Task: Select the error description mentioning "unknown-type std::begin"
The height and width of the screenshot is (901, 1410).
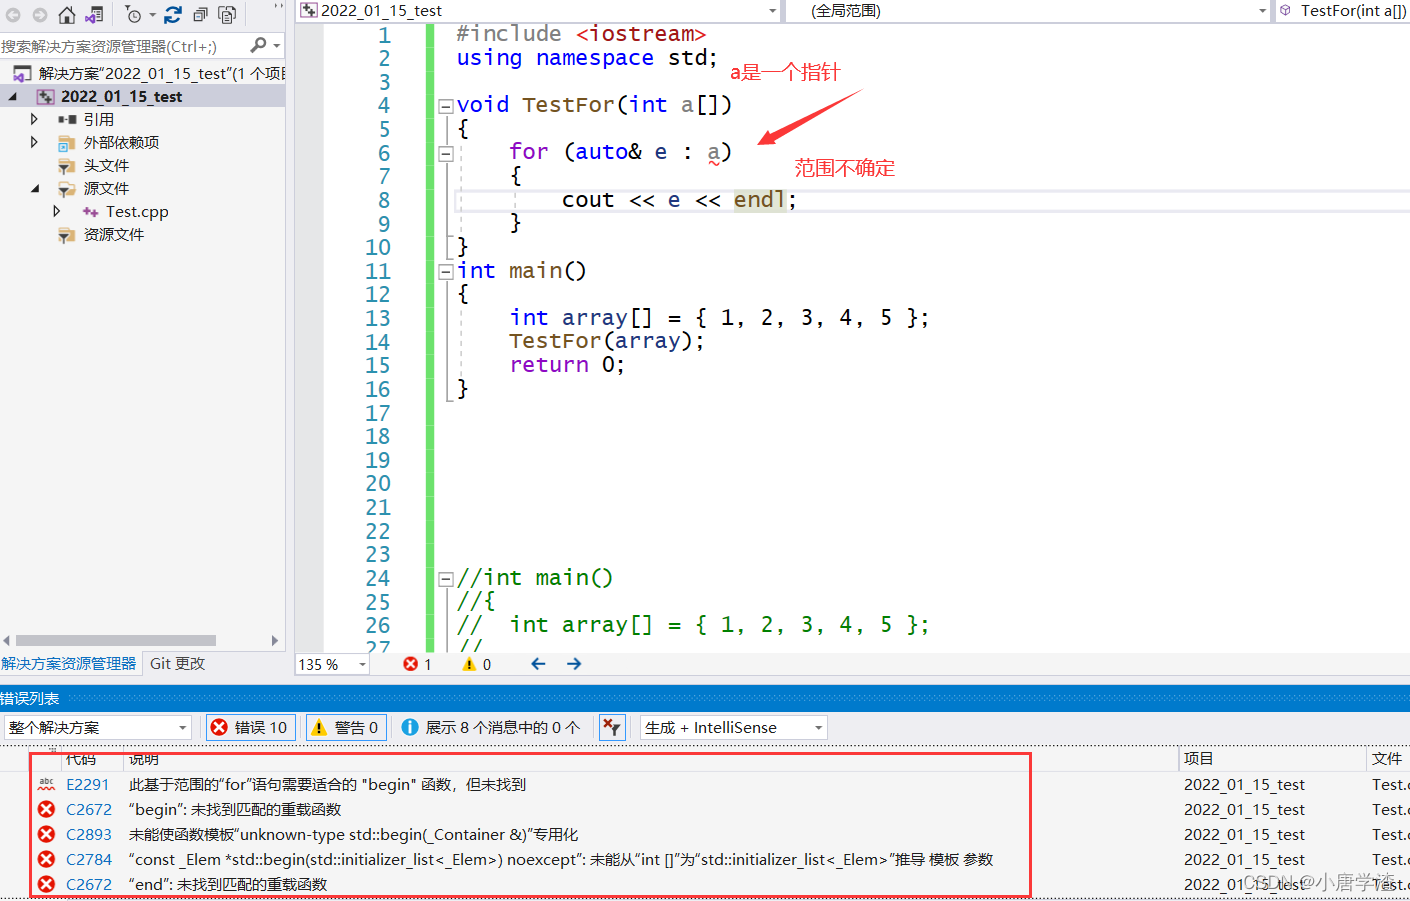Action: point(353,834)
